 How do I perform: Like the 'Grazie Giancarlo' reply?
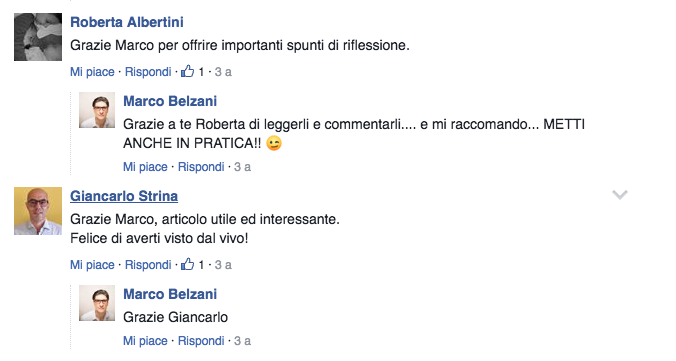(x=145, y=341)
